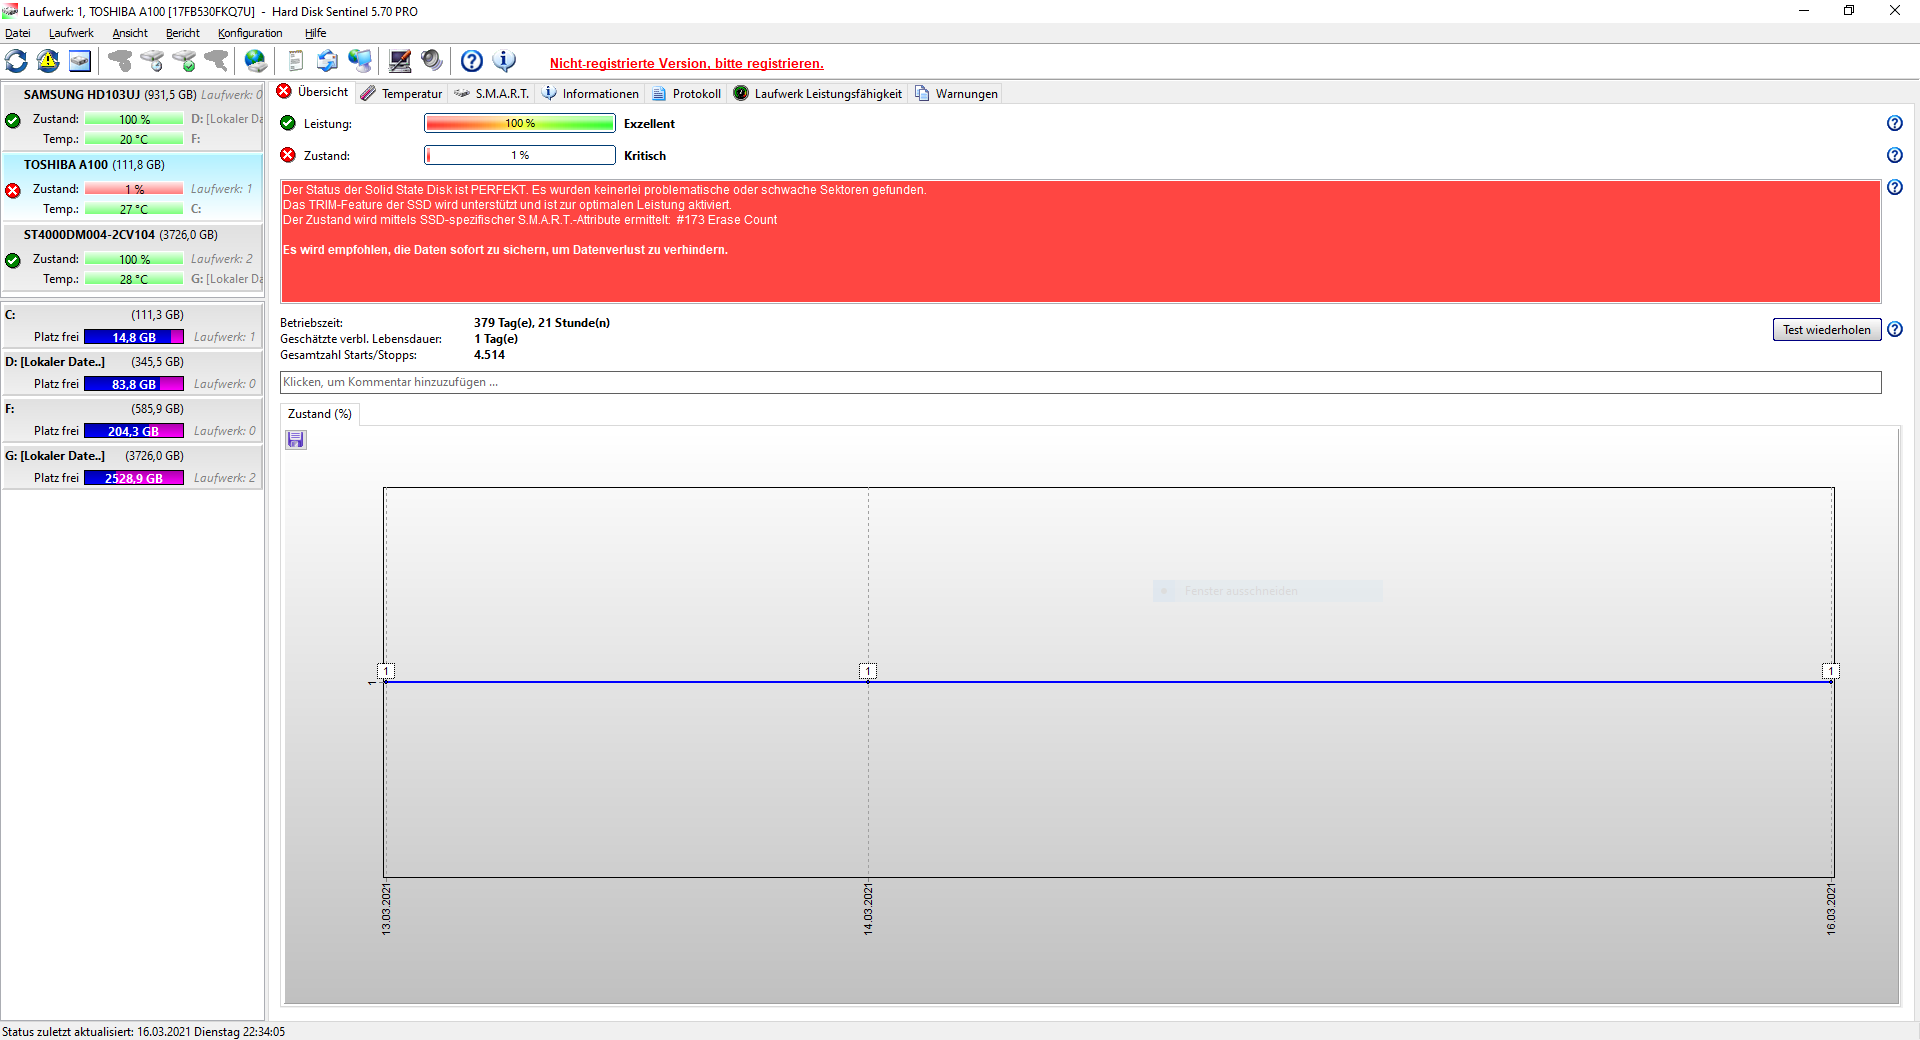Open the Bericht menu
The image size is (1920, 1040).
pyautogui.click(x=183, y=33)
